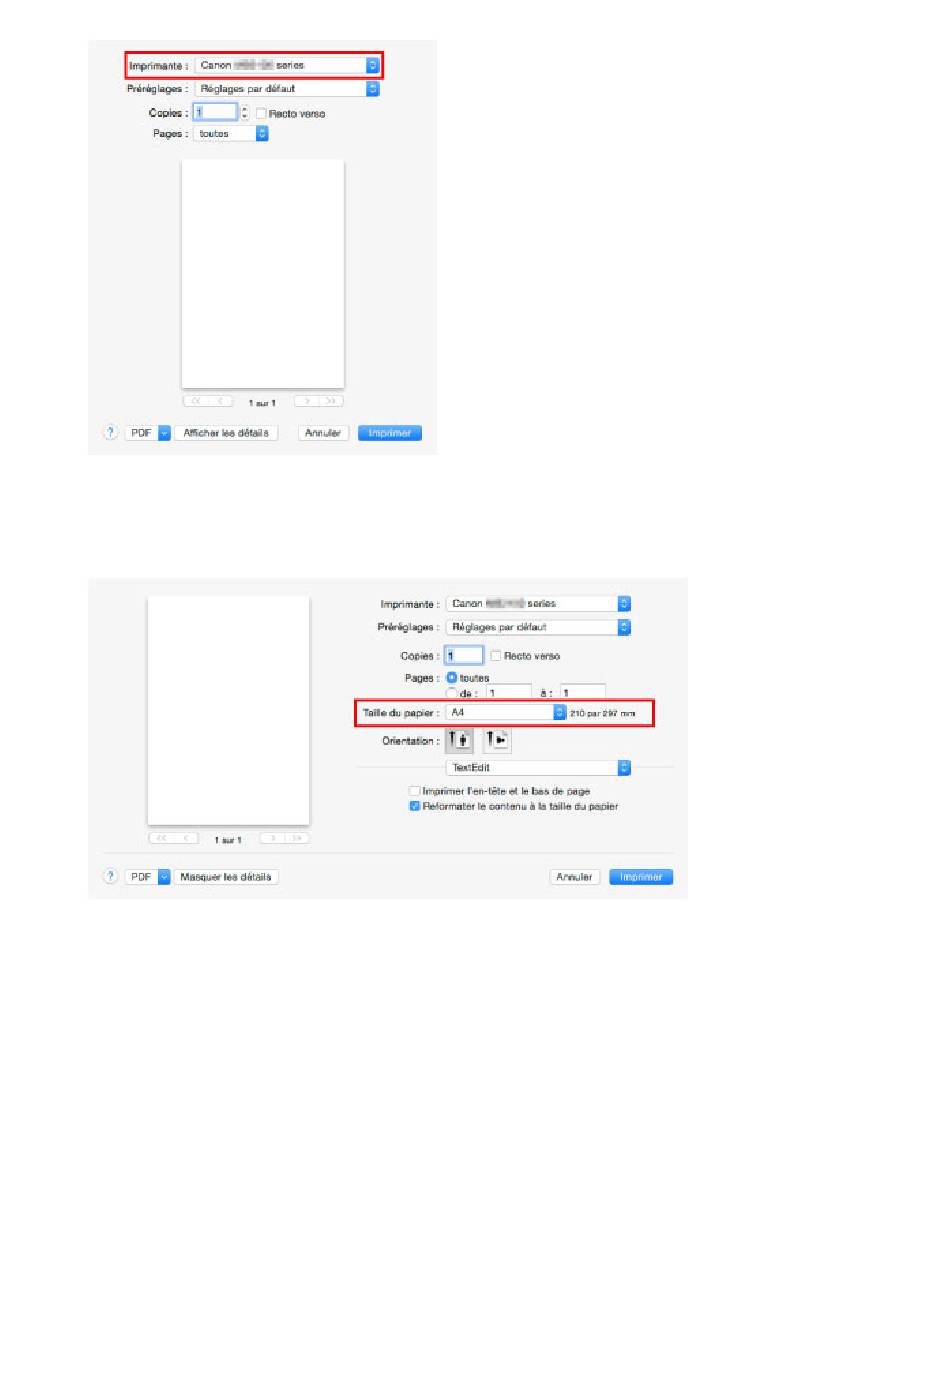Go to next preview page in detailed dialog

coord(272,838)
